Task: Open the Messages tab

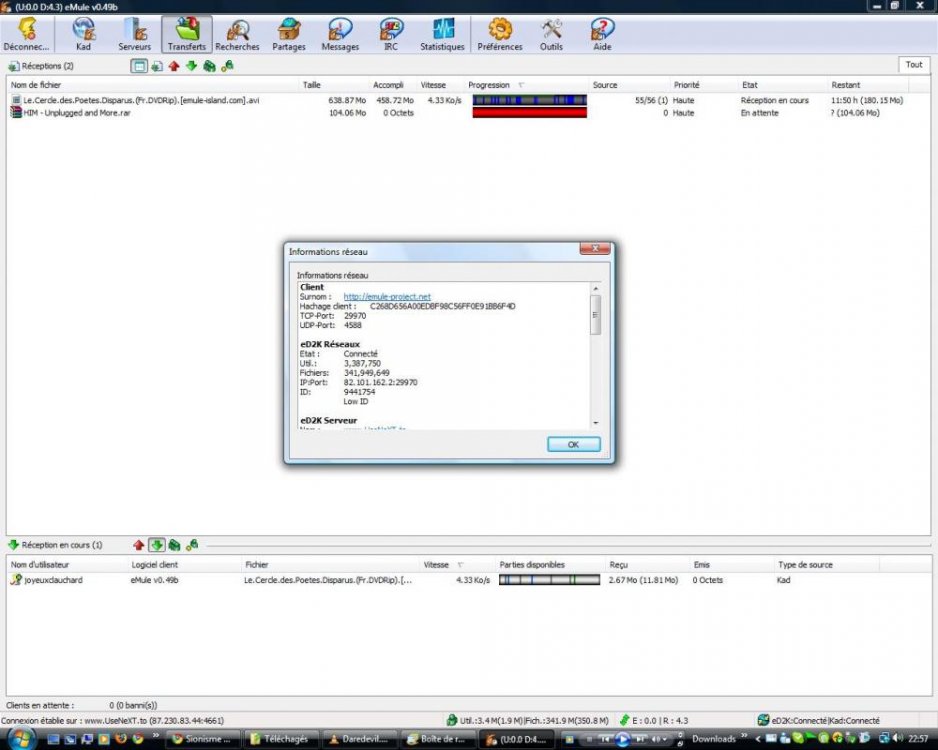Action: point(339,33)
